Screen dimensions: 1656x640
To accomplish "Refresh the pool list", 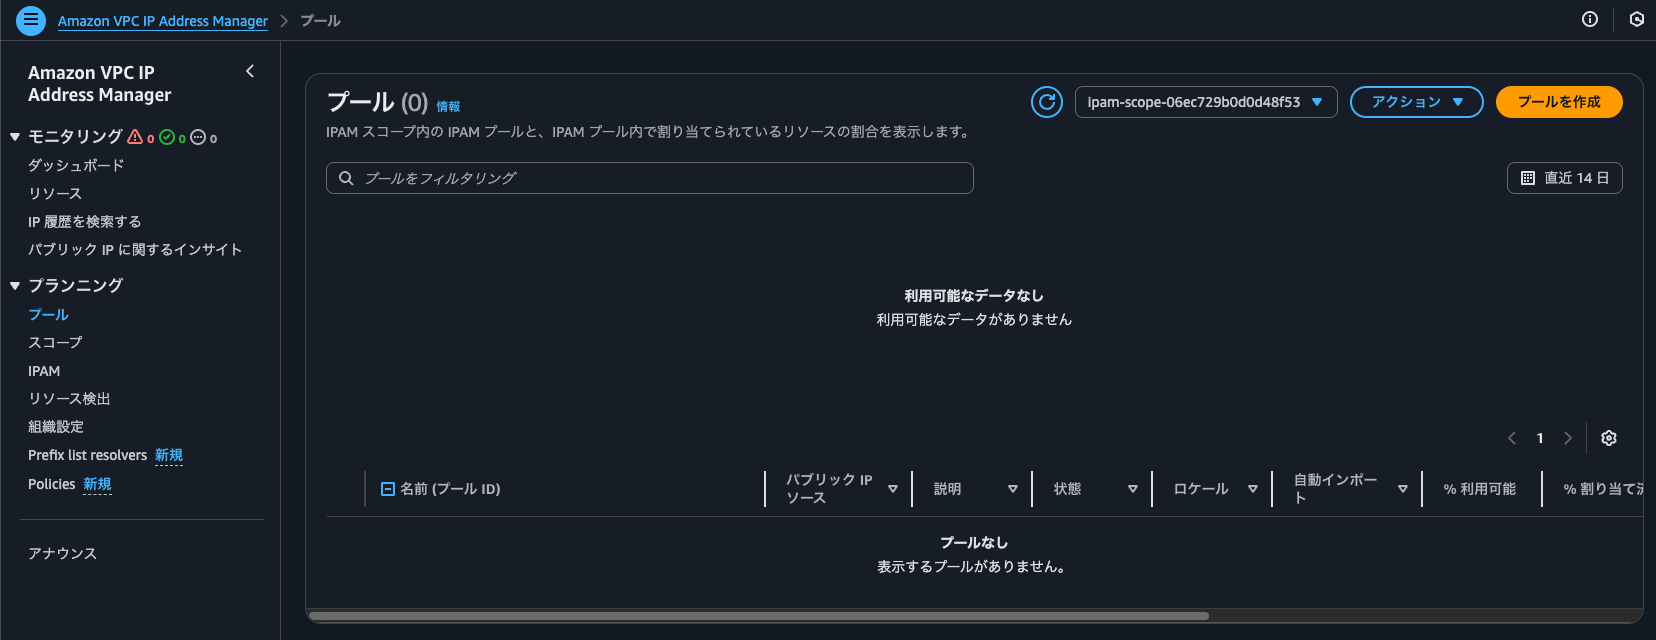I will [x=1047, y=102].
